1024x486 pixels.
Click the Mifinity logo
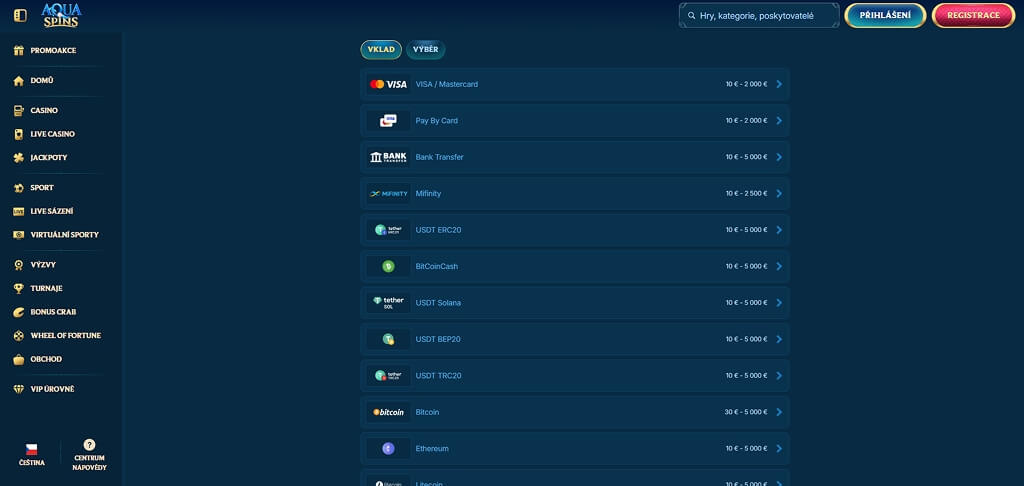coord(388,193)
